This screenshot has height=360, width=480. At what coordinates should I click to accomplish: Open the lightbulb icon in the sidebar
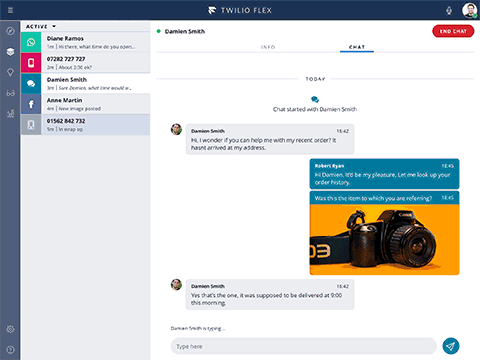tap(10, 72)
